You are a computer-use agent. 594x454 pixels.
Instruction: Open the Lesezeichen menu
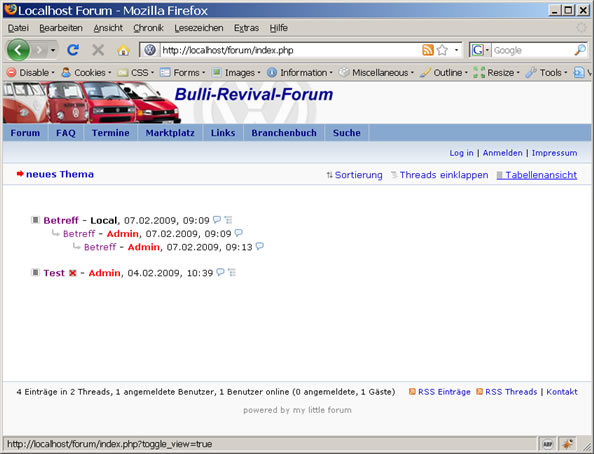199,28
